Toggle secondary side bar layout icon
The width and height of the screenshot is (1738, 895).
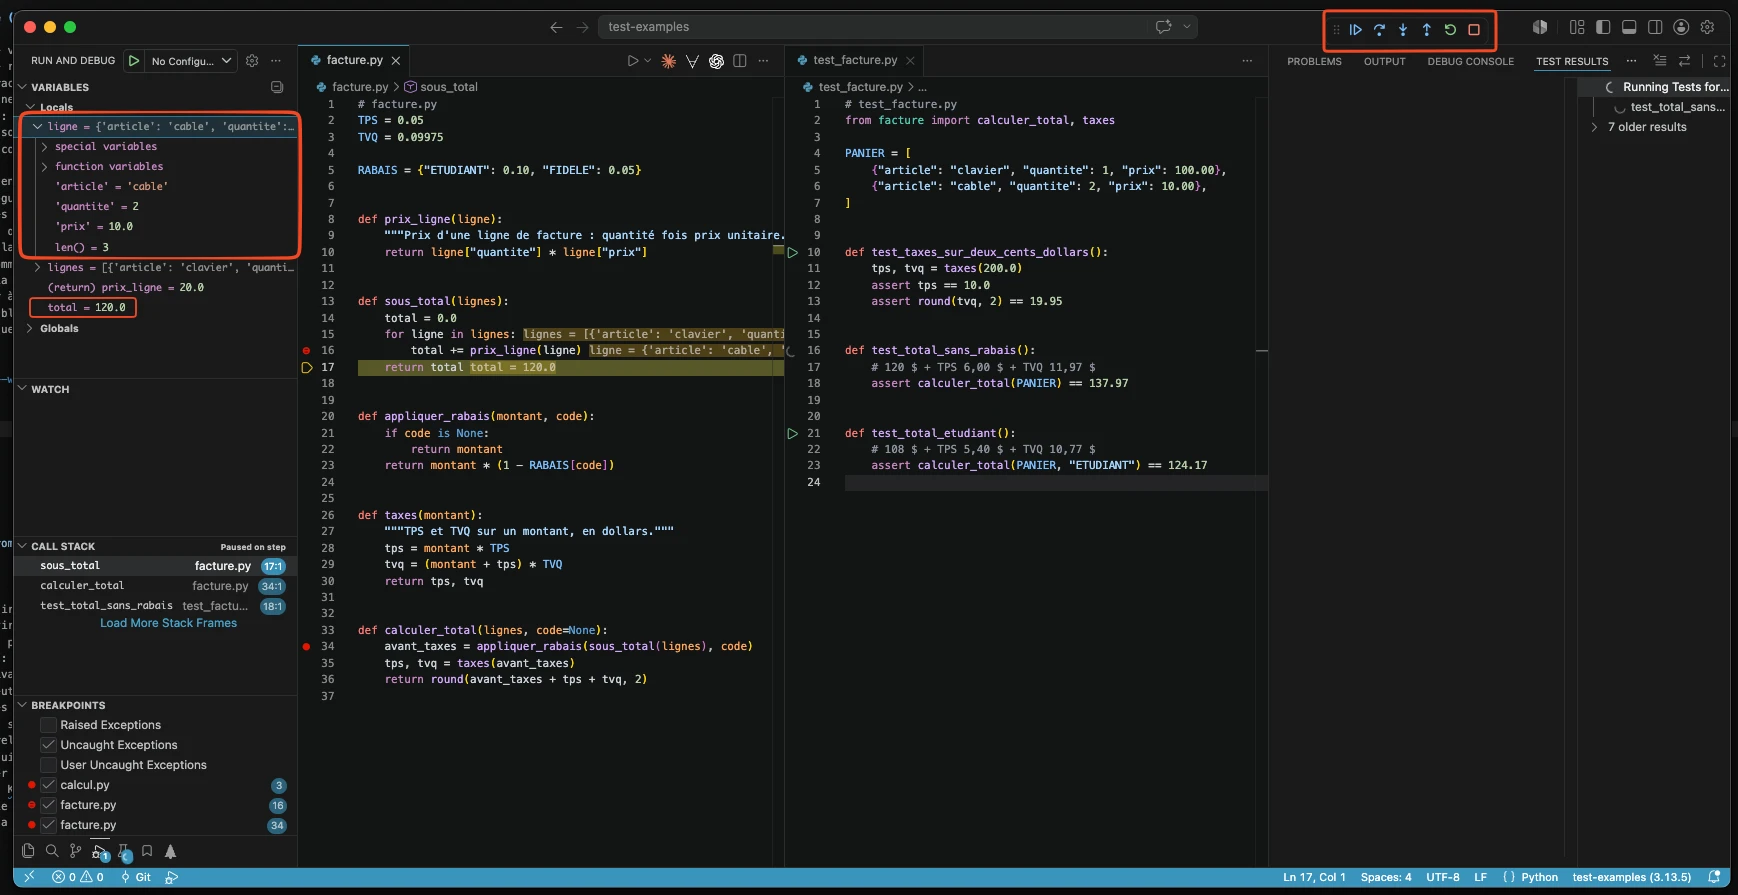click(x=1655, y=27)
